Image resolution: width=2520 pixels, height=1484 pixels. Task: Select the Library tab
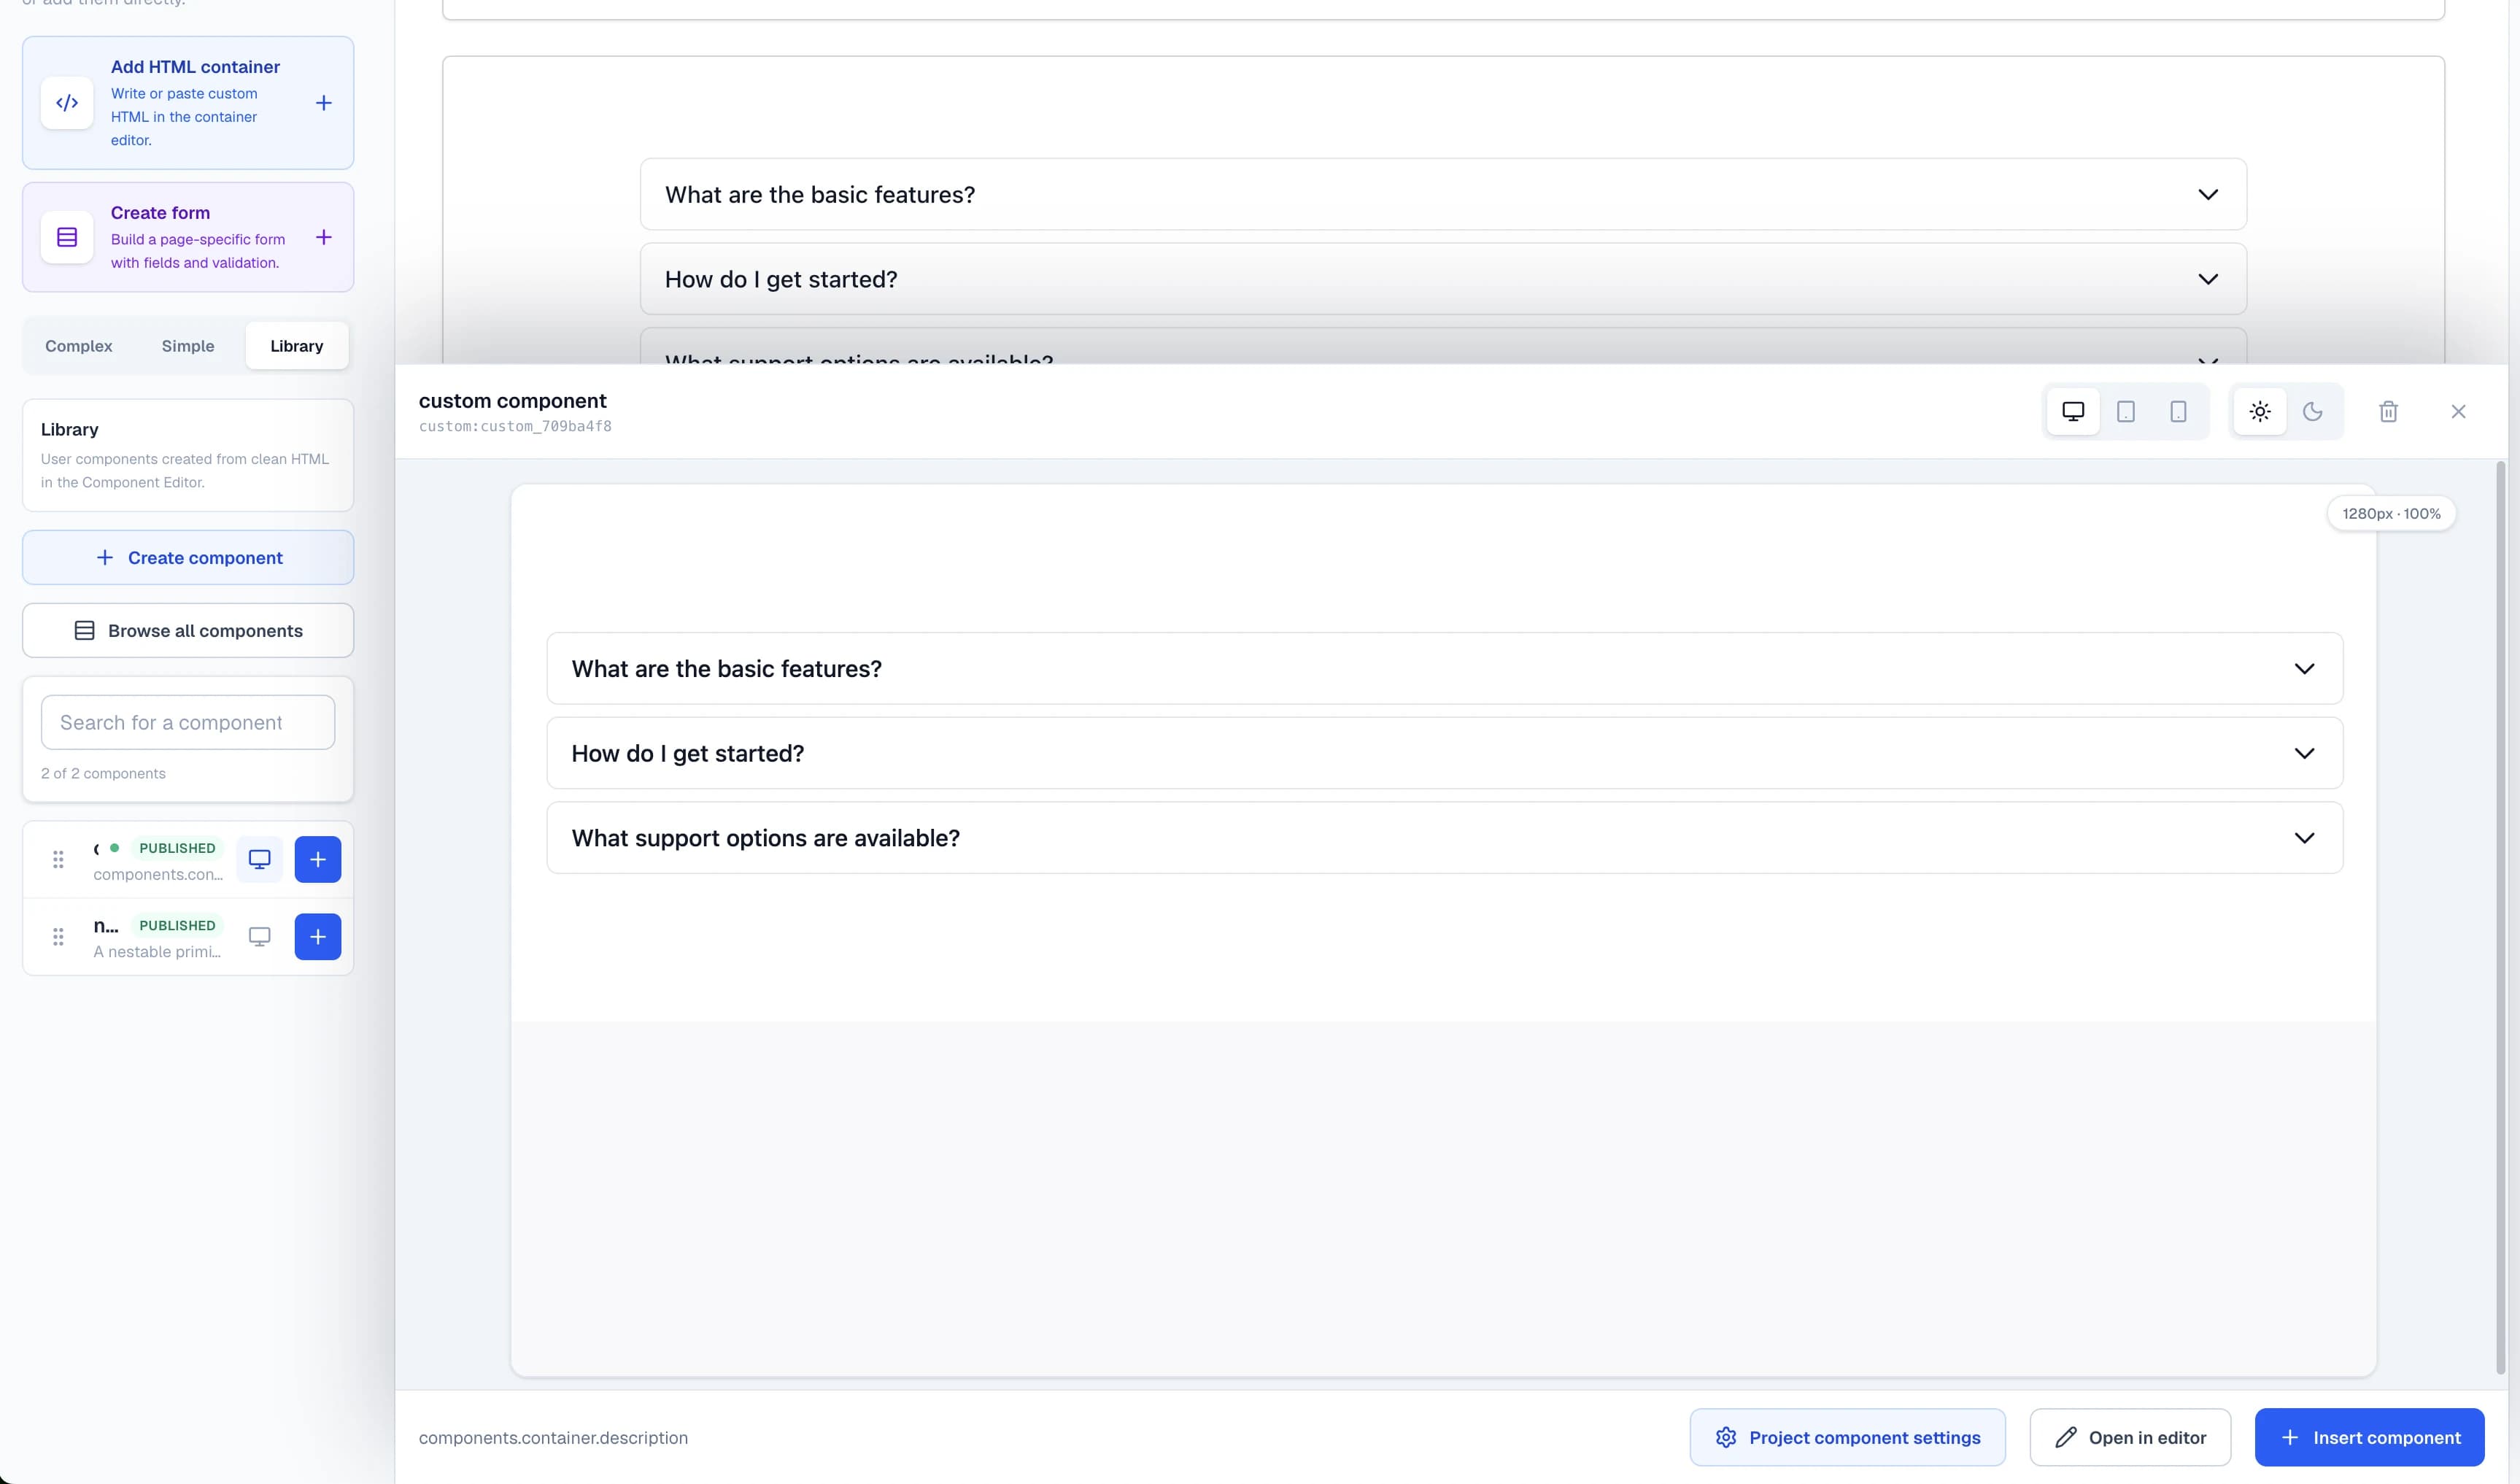[297, 346]
